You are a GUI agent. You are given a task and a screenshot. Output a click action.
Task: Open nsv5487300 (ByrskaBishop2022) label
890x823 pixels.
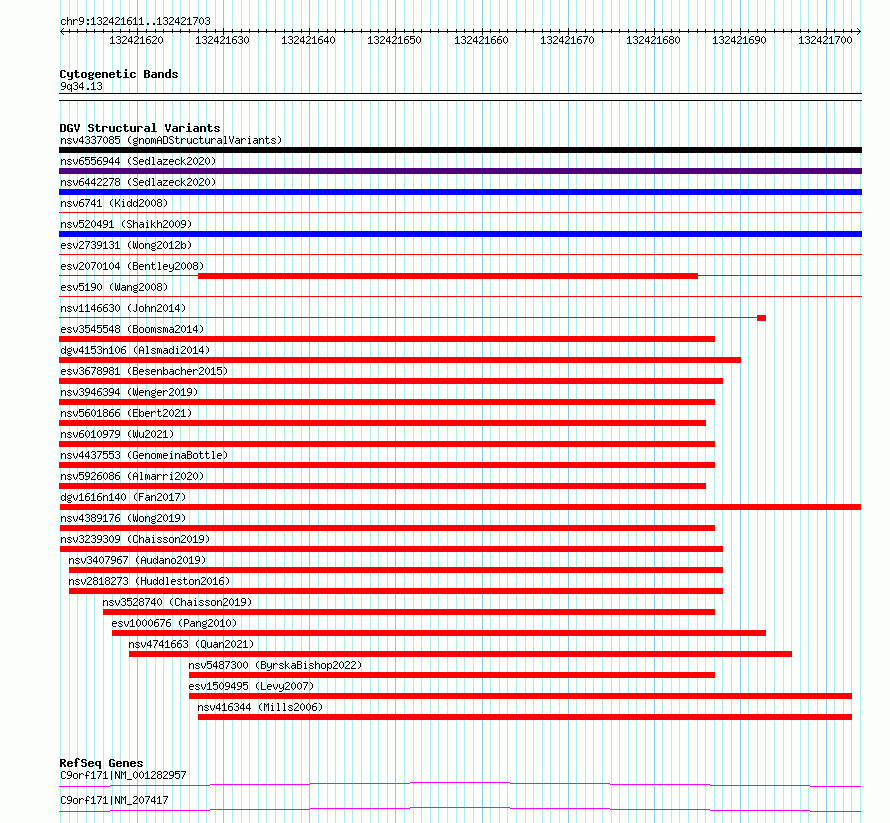[275, 665]
